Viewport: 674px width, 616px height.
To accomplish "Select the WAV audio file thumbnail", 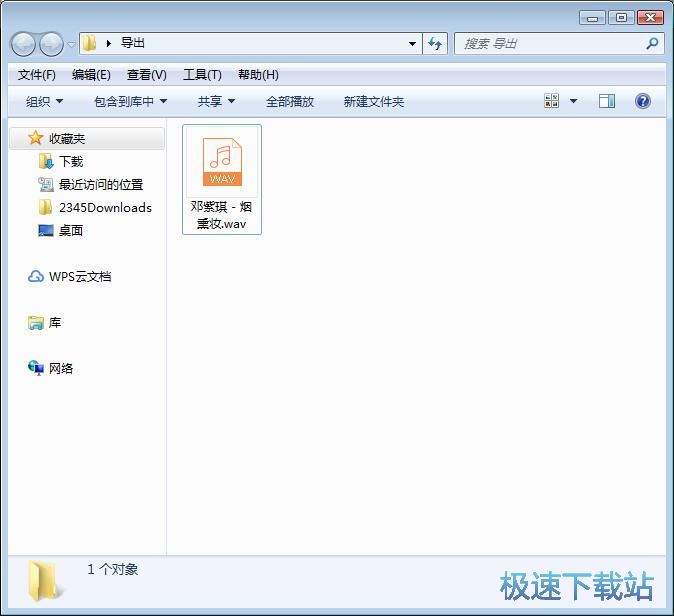I will click(x=222, y=162).
